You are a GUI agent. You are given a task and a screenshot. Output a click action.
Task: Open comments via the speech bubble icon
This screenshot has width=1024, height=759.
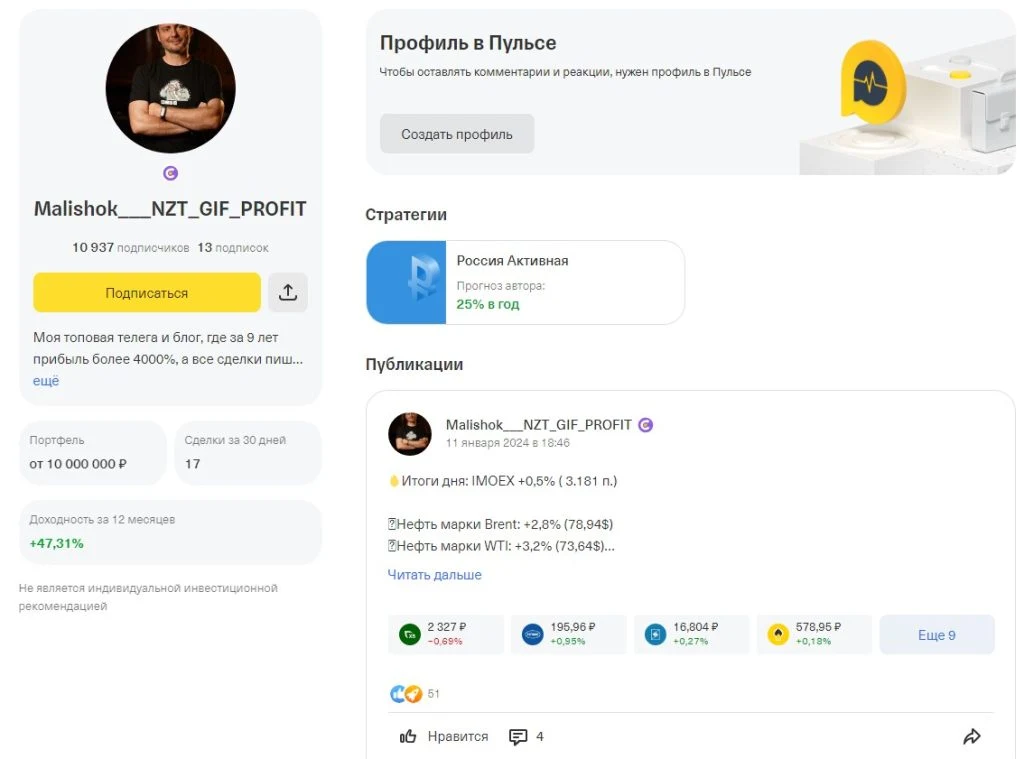click(518, 737)
